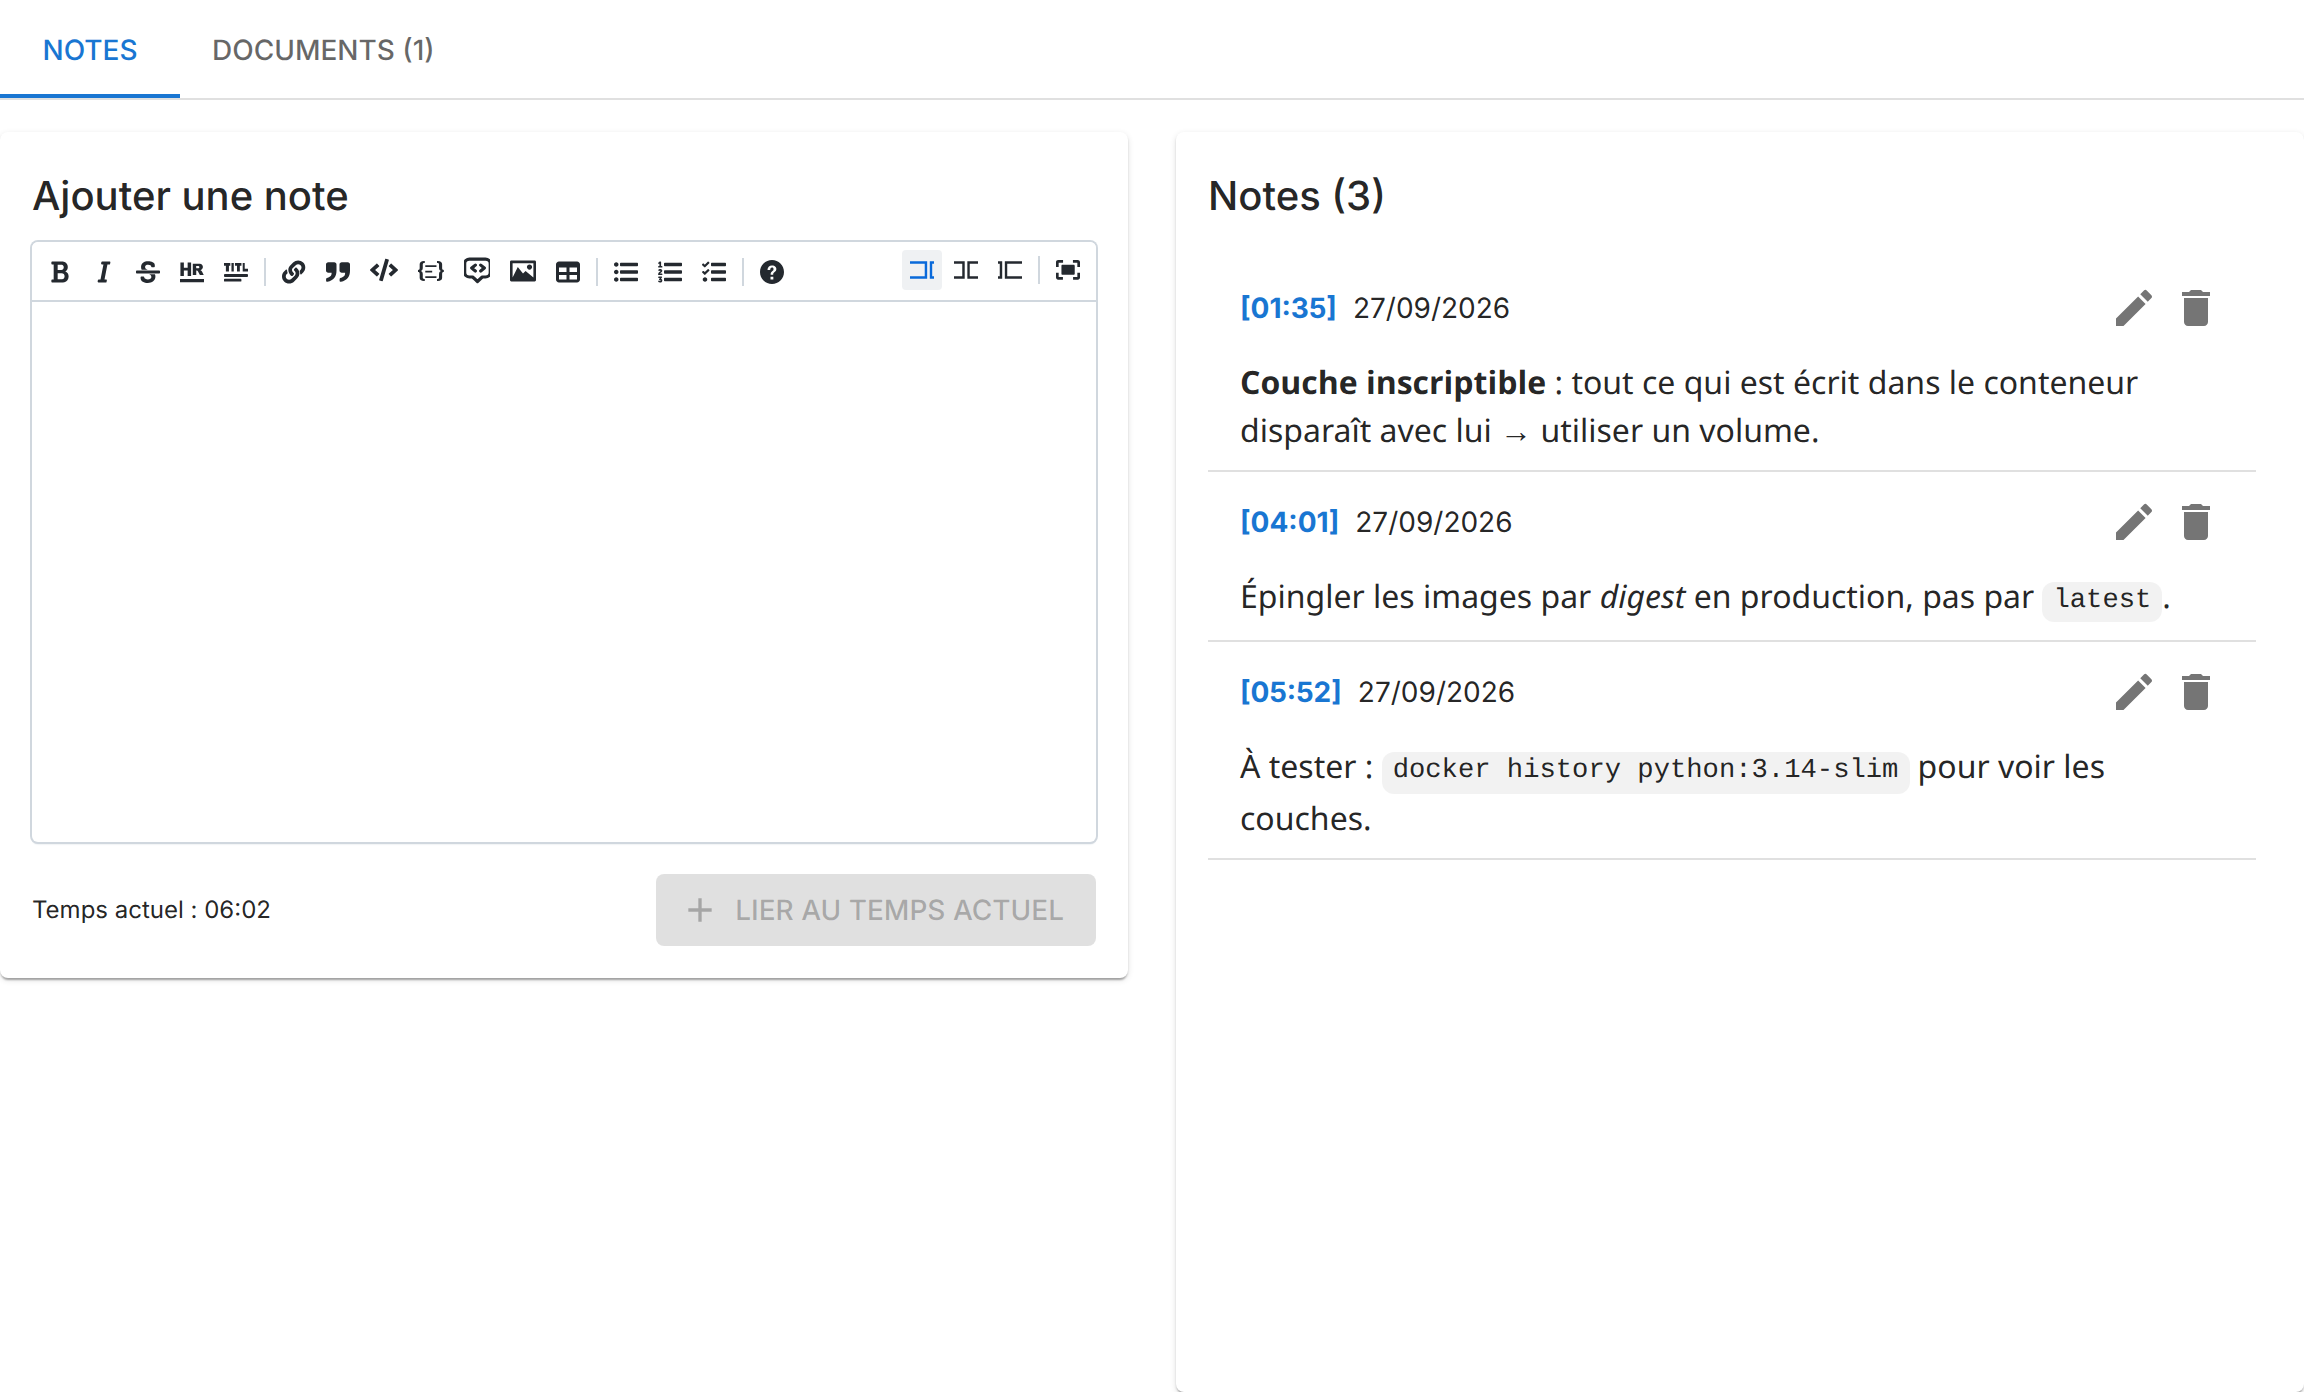Insert a table into the note
The image size is (2304, 1392).
pyautogui.click(x=568, y=271)
